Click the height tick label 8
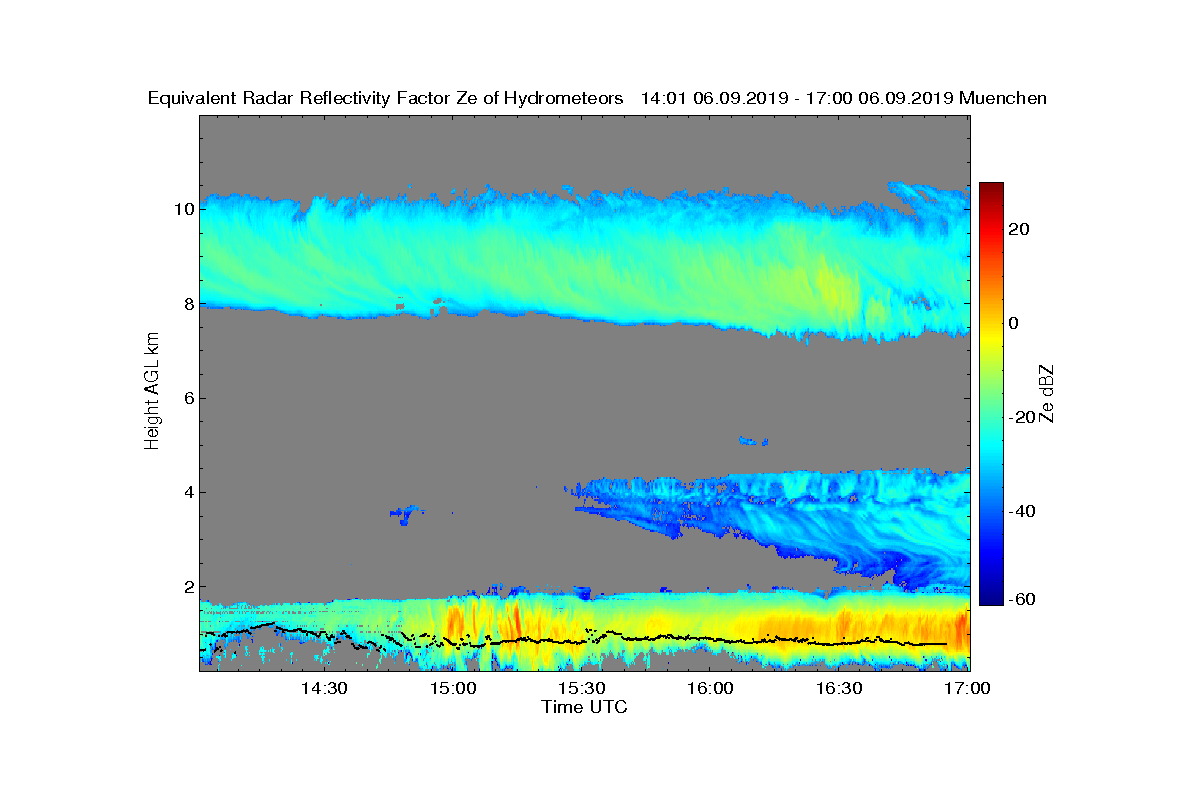 click(187, 304)
